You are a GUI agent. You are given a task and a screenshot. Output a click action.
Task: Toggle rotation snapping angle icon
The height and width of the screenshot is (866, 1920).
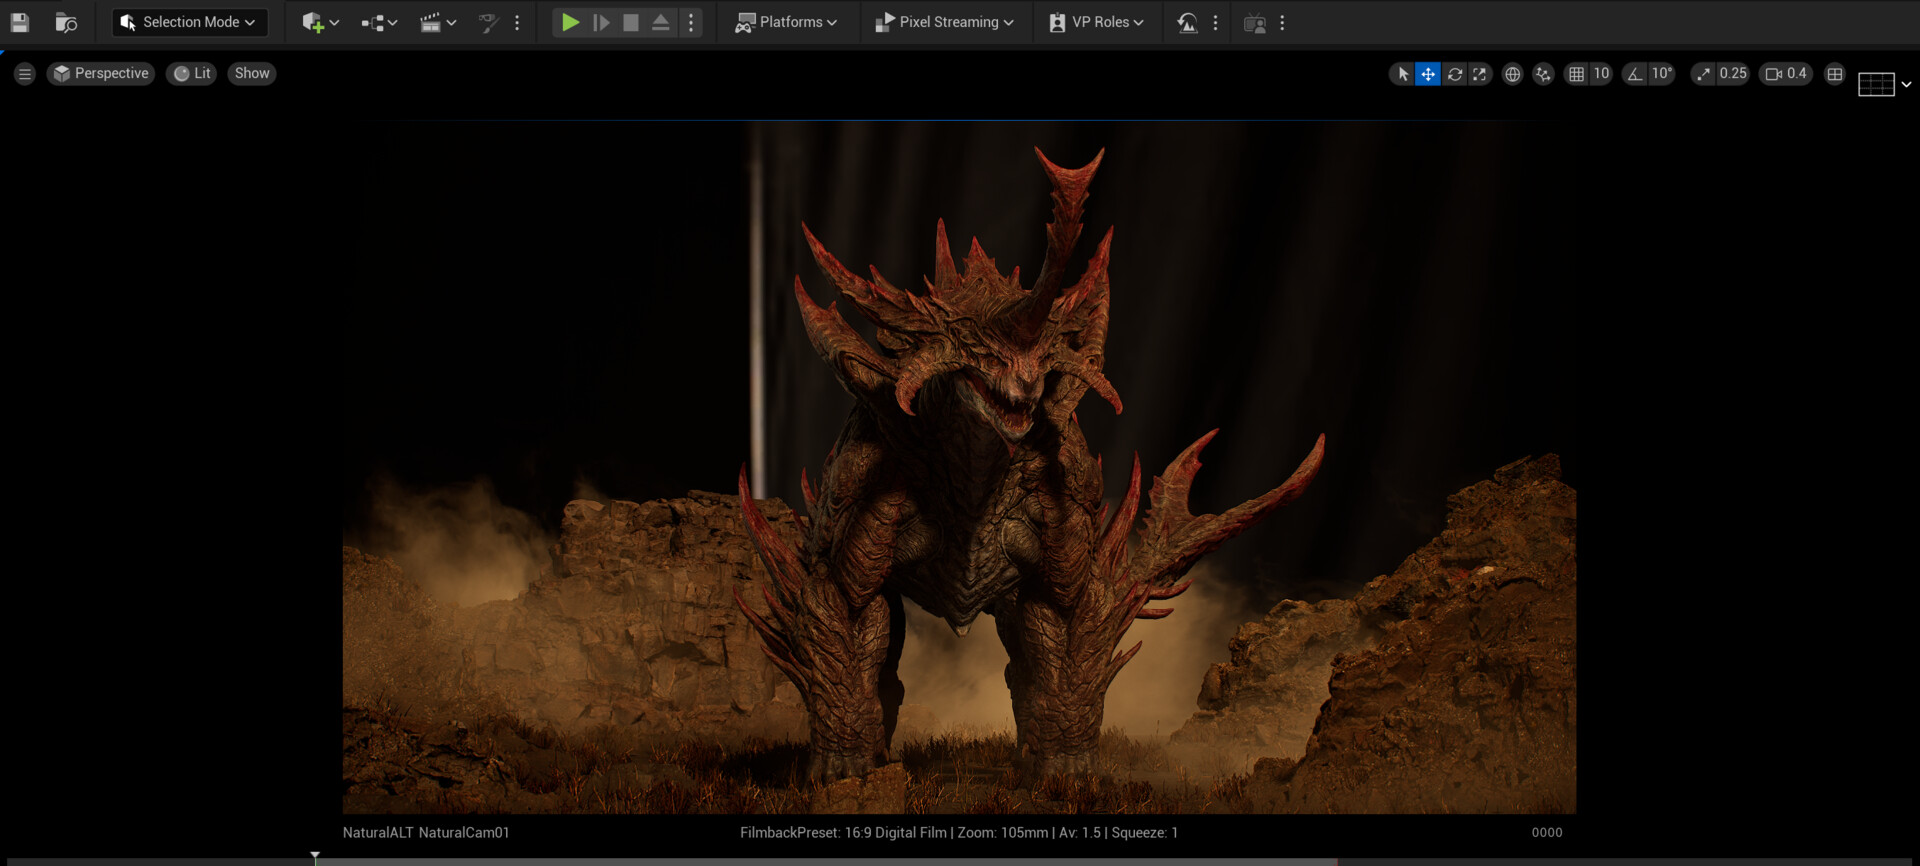pyautogui.click(x=1635, y=74)
